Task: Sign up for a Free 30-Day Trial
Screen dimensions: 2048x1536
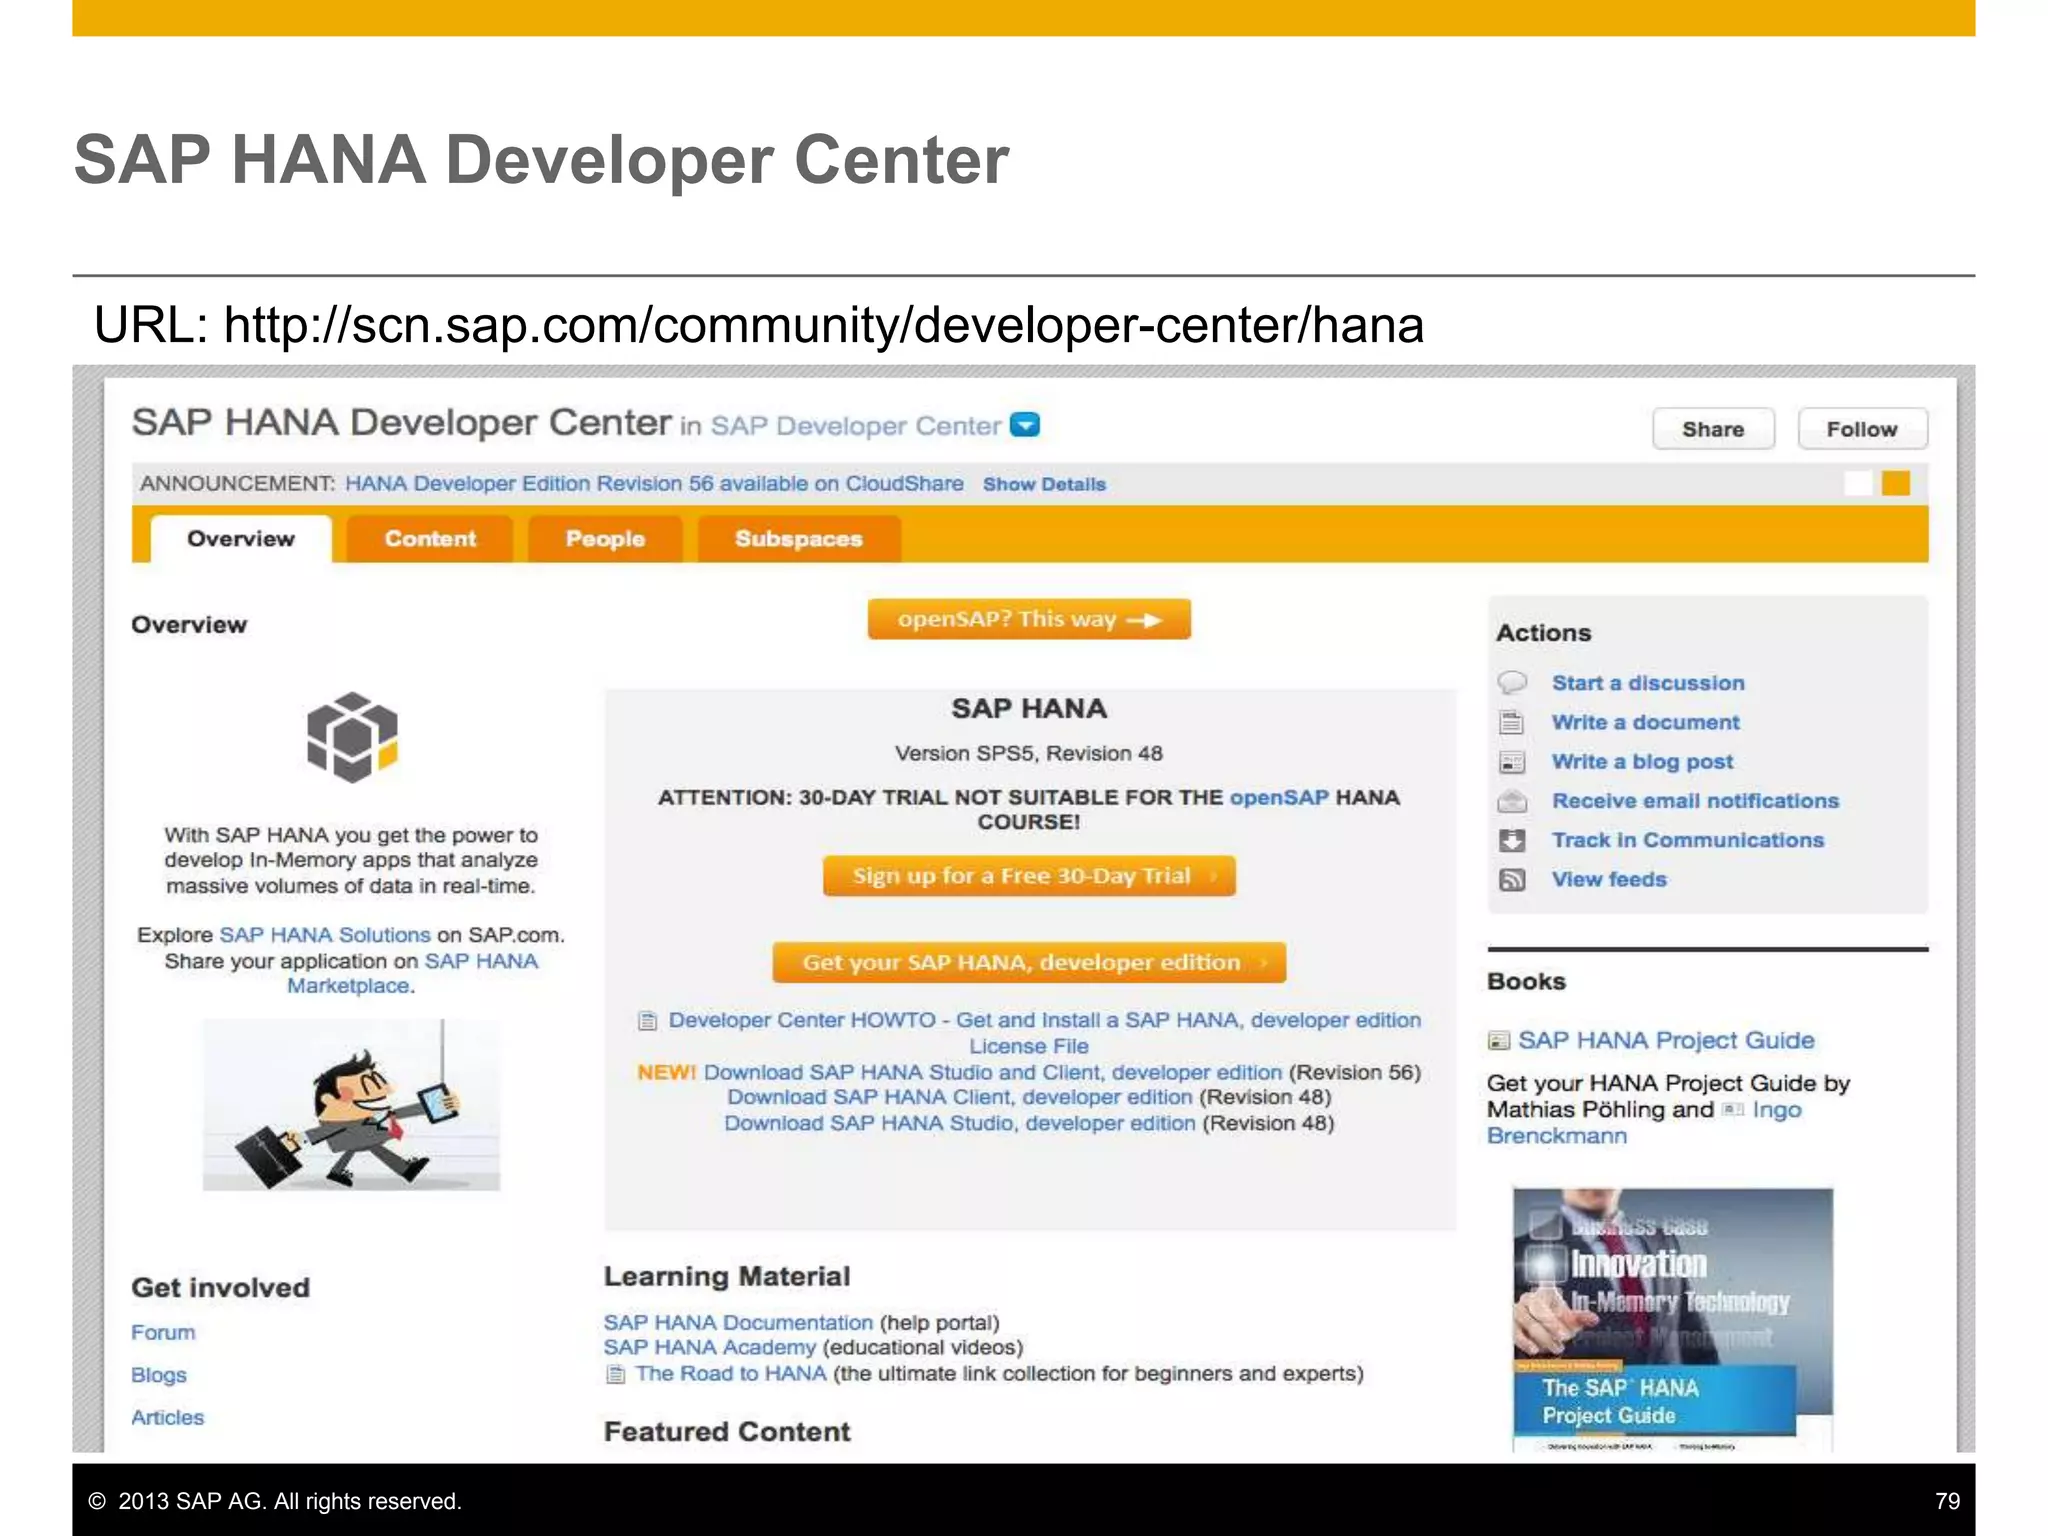Action: (1029, 876)
